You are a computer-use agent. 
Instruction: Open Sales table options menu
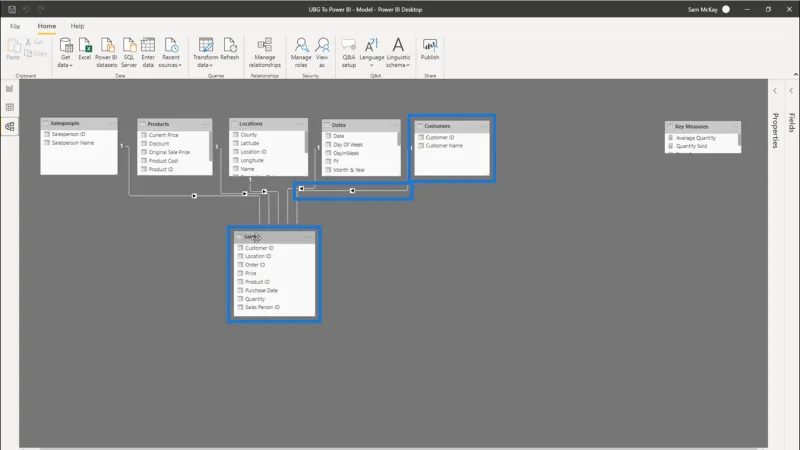[x=308, y=237]
